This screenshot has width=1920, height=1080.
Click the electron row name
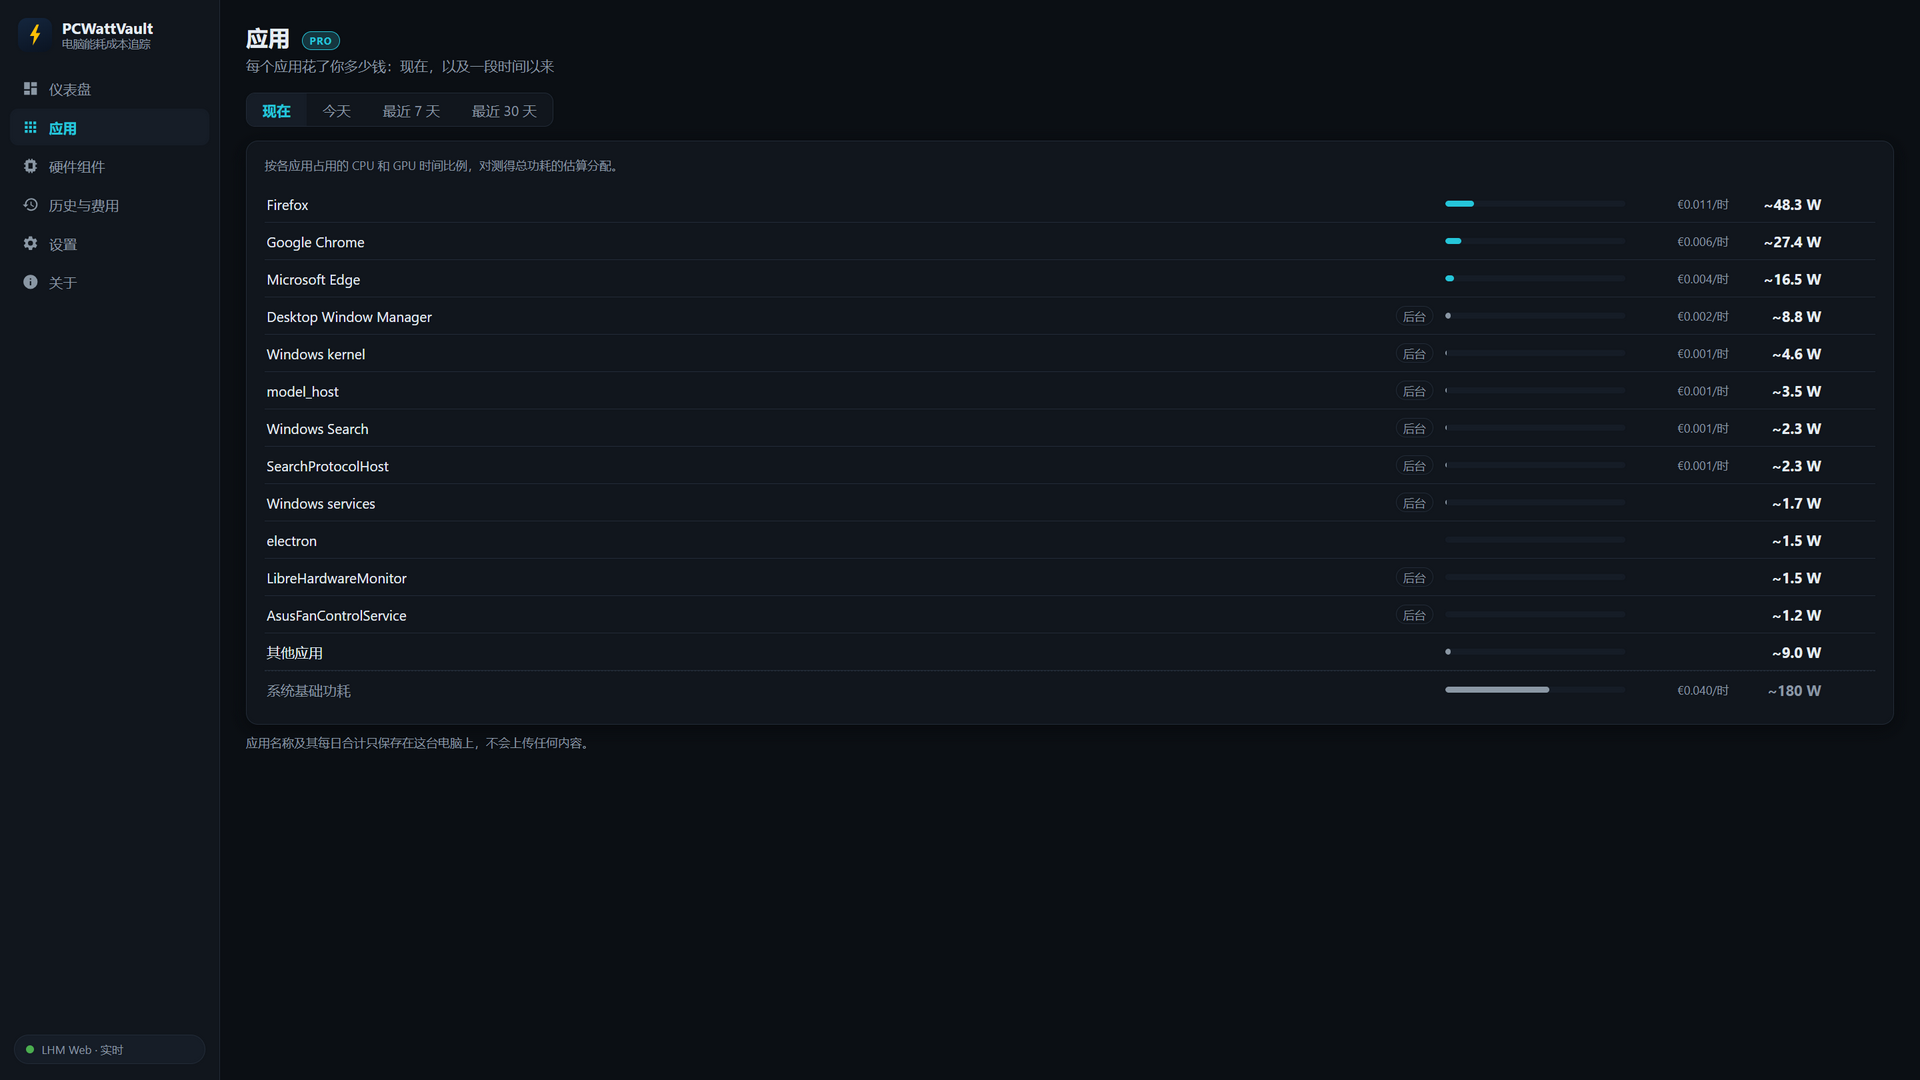click(291, 541)
